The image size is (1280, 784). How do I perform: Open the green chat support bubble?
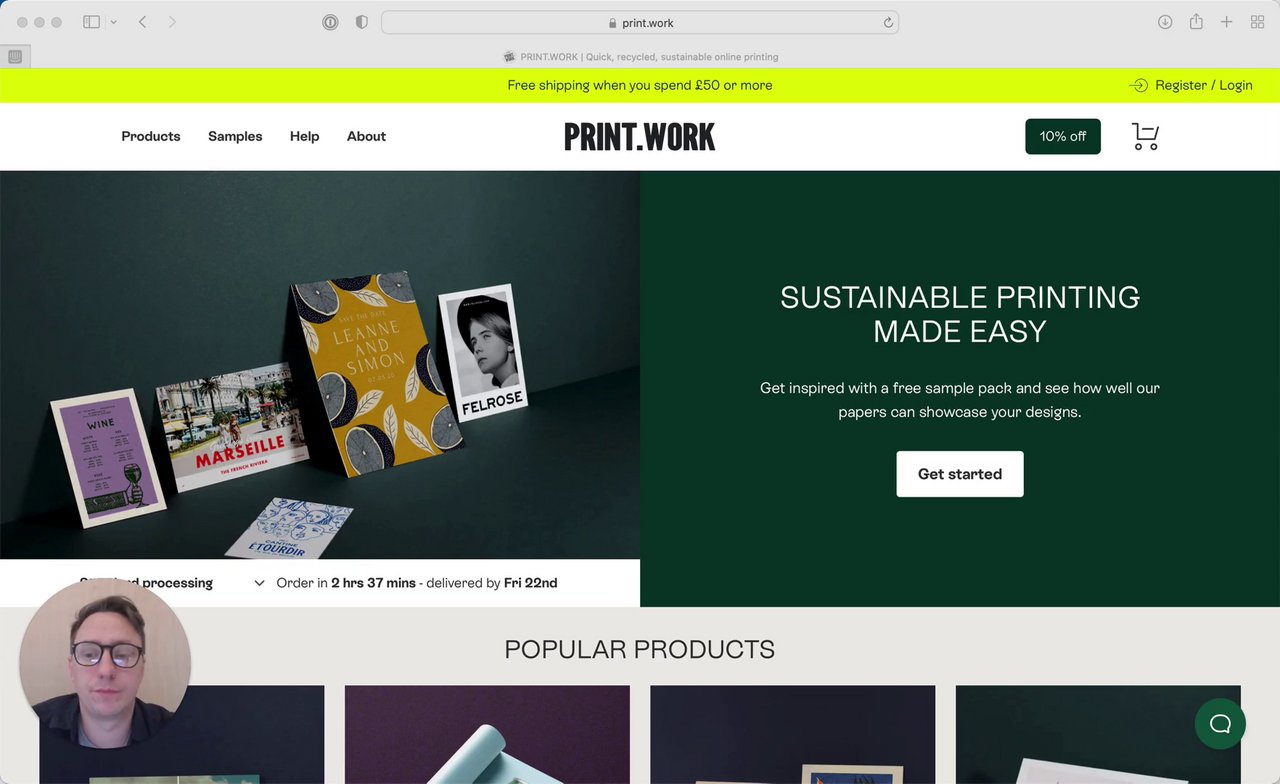(x=1220, y=724)
